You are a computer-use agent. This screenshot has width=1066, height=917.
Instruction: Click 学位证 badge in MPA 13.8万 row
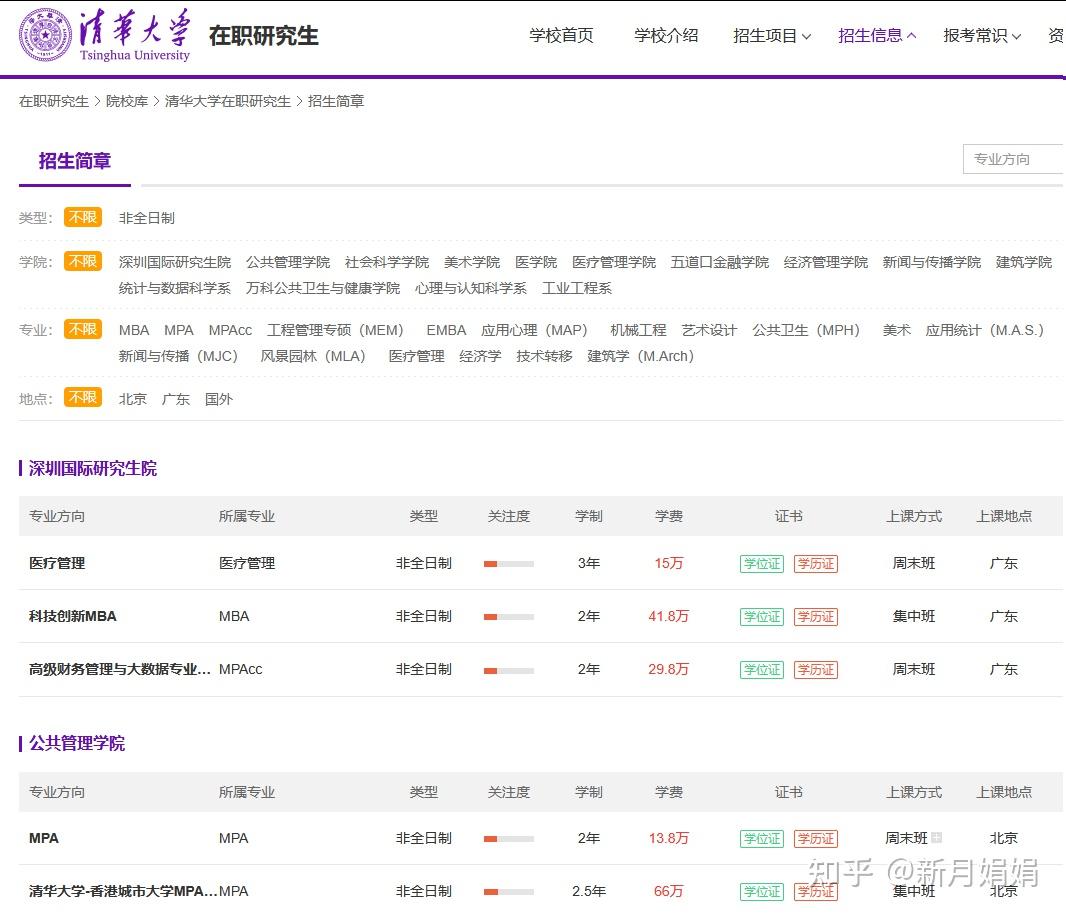point(762,839)
